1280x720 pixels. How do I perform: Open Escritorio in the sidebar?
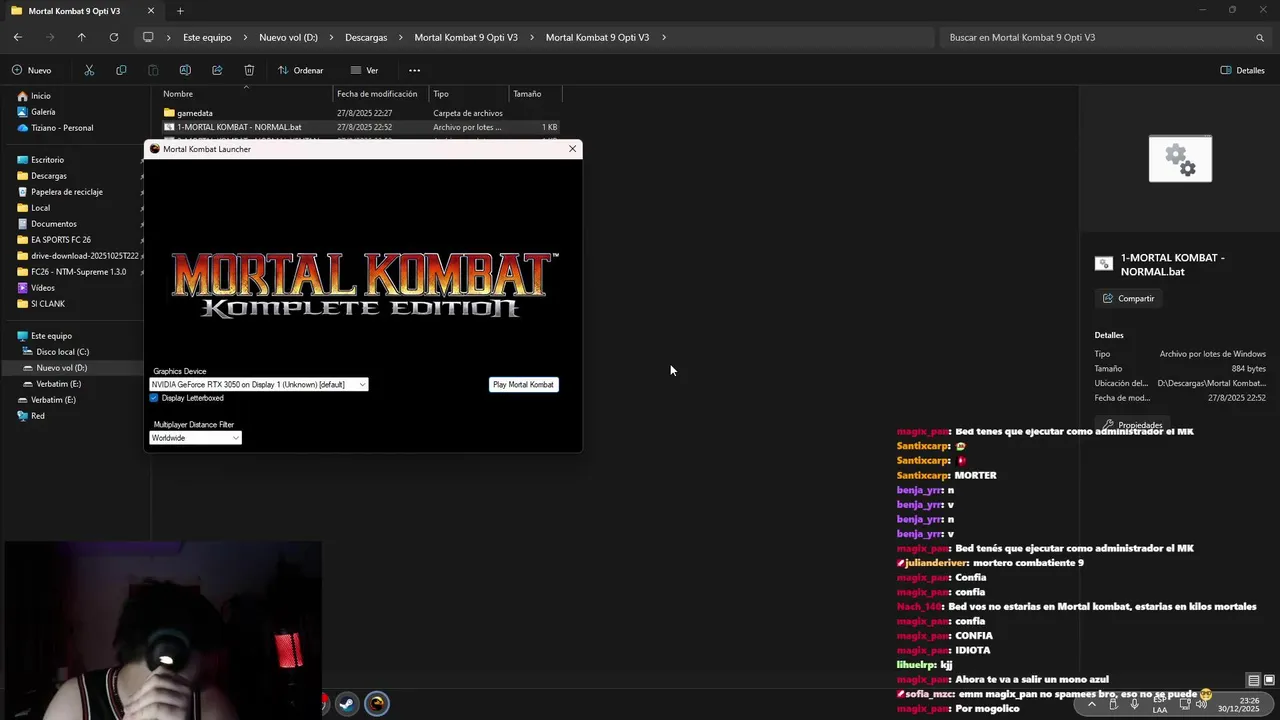tap(47, 160)
